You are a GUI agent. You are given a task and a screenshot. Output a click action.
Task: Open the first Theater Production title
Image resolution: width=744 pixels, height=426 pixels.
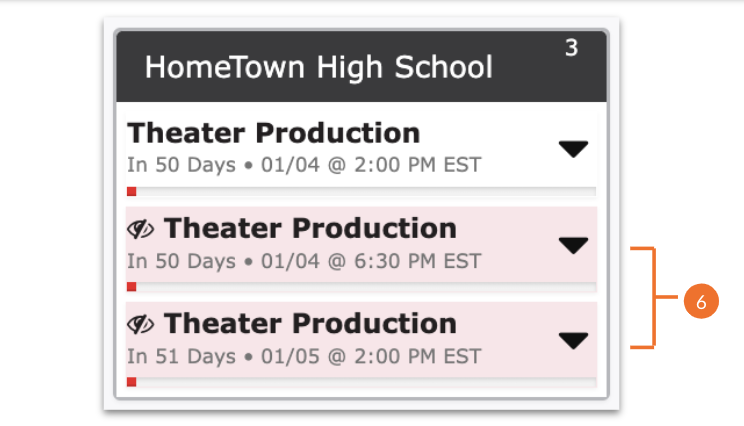[x=274, y=133]
